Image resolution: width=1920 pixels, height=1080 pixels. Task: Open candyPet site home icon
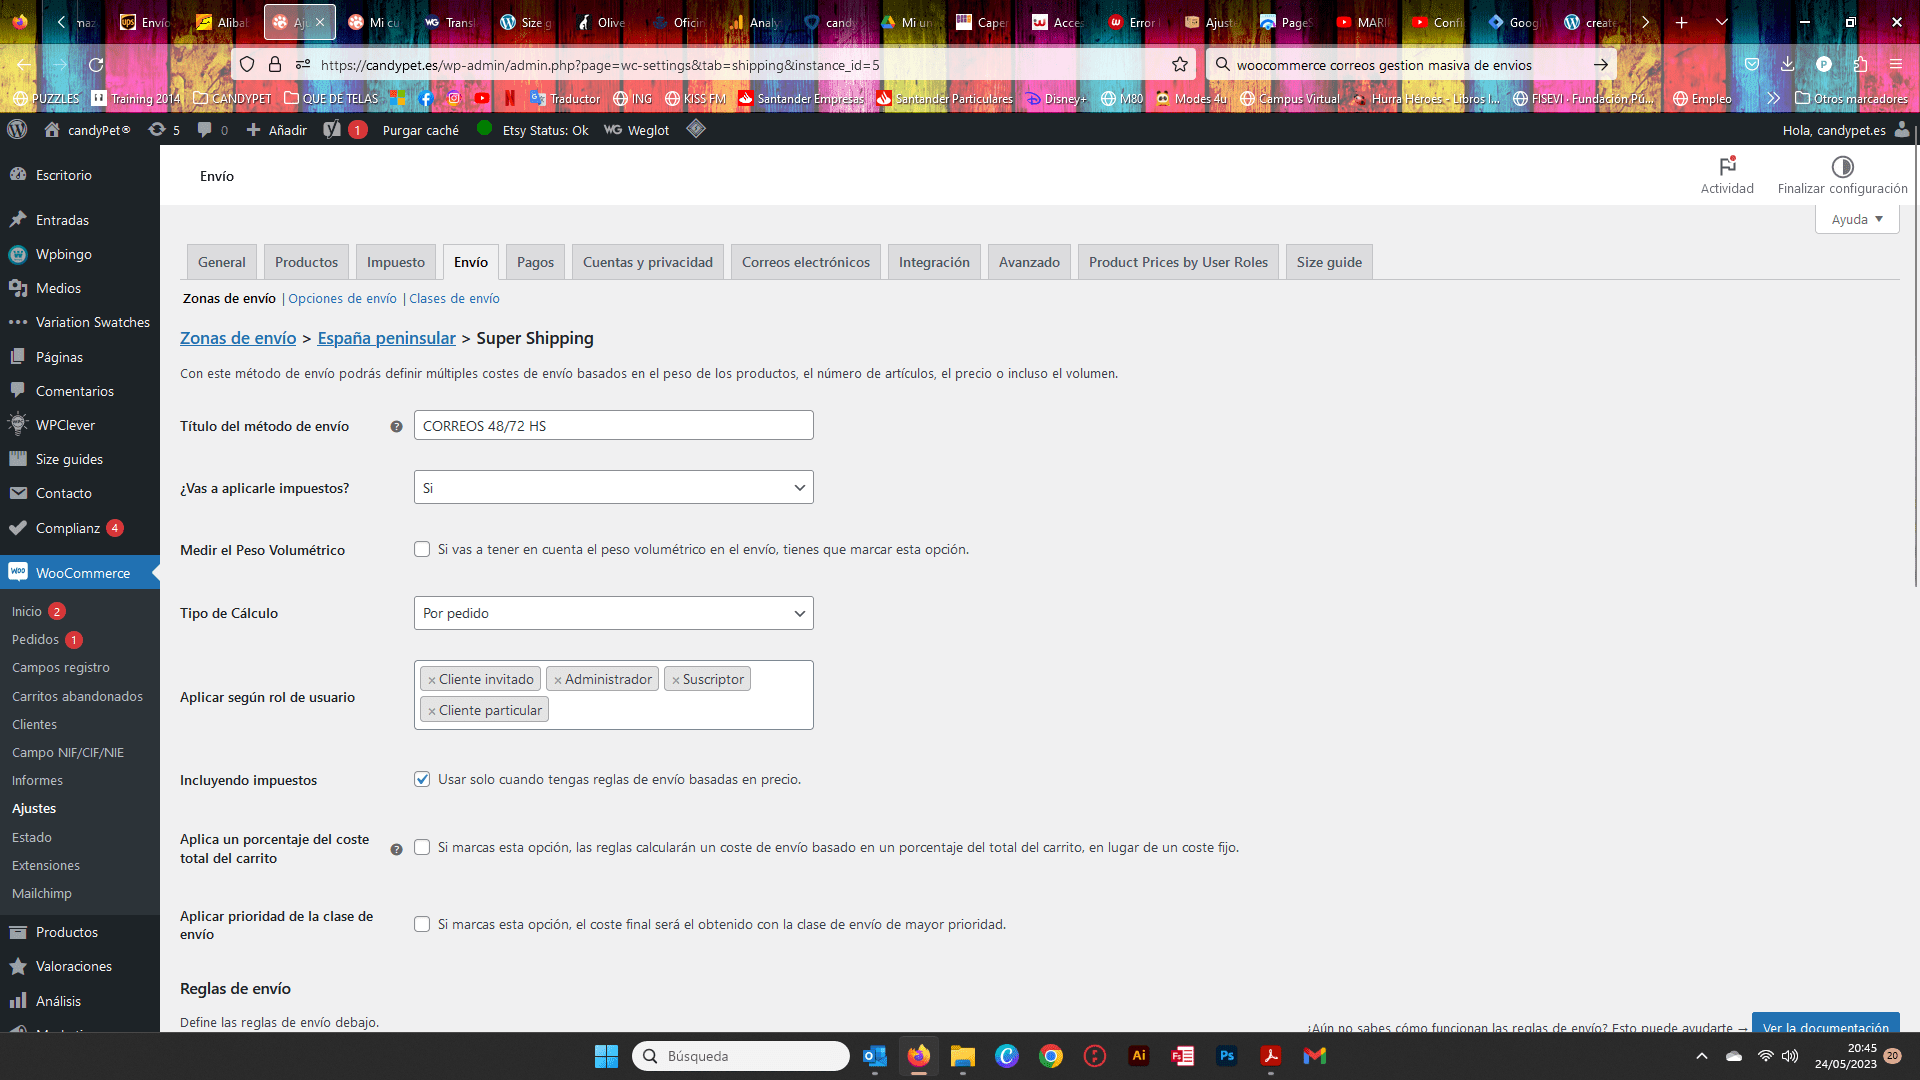tap(52, 130)
